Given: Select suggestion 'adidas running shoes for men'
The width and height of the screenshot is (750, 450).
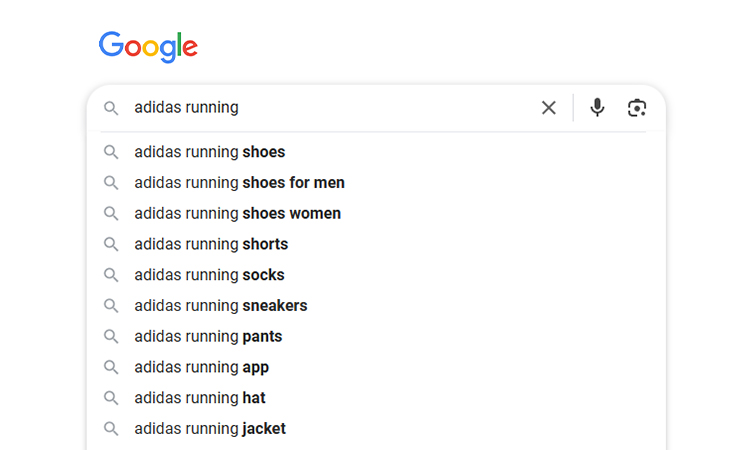Looking at the screenshot, I should (376, 183).
